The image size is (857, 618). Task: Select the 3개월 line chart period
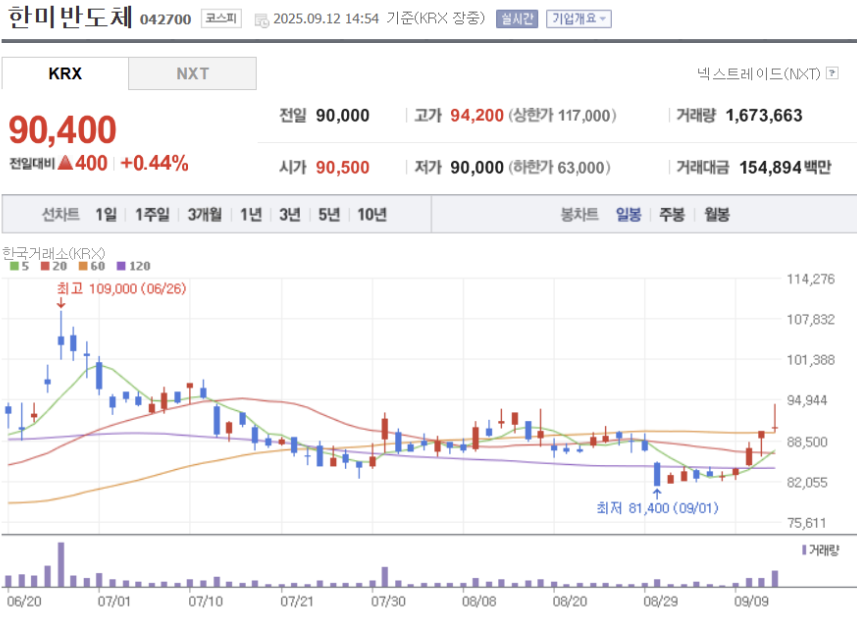coord(204,214)
